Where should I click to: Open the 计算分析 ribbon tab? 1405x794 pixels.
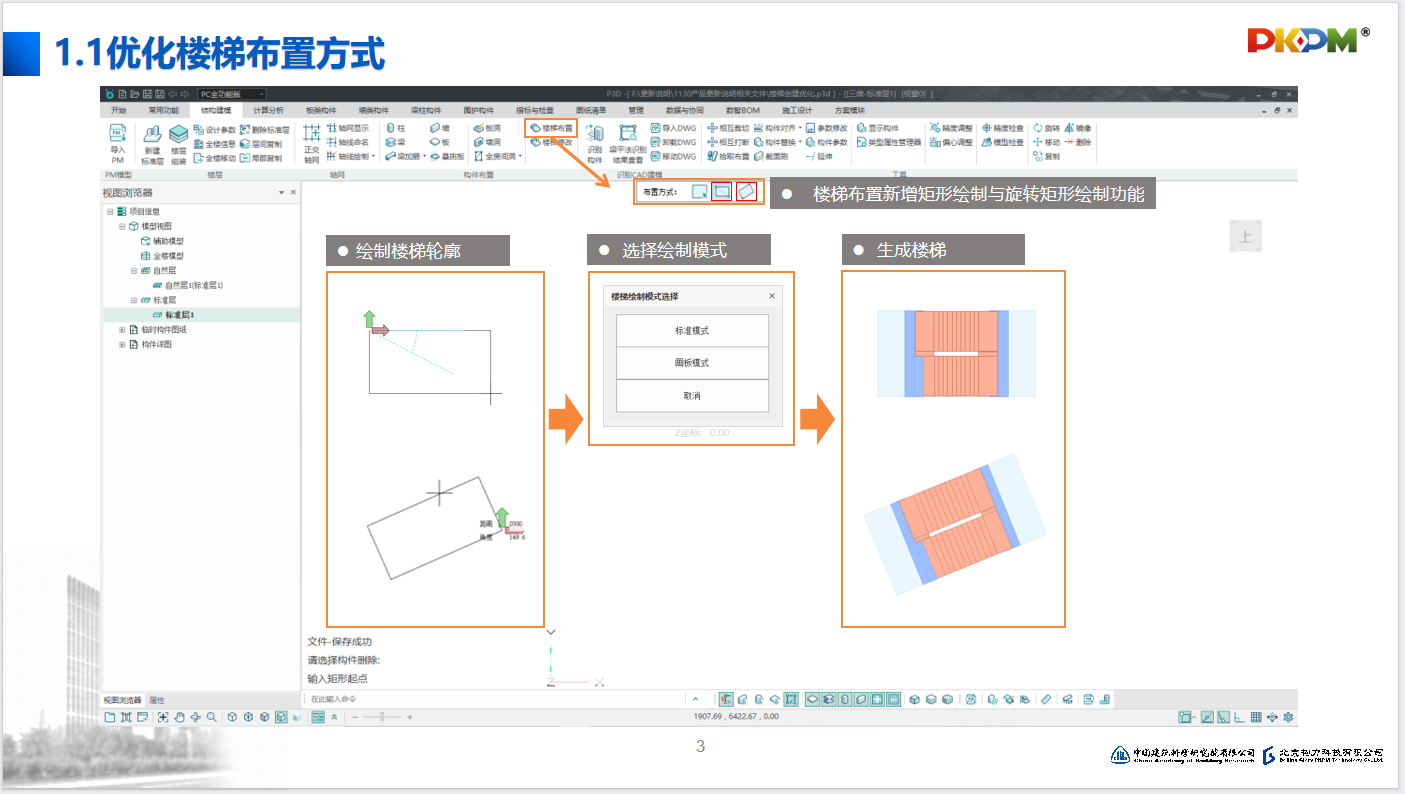267,110
